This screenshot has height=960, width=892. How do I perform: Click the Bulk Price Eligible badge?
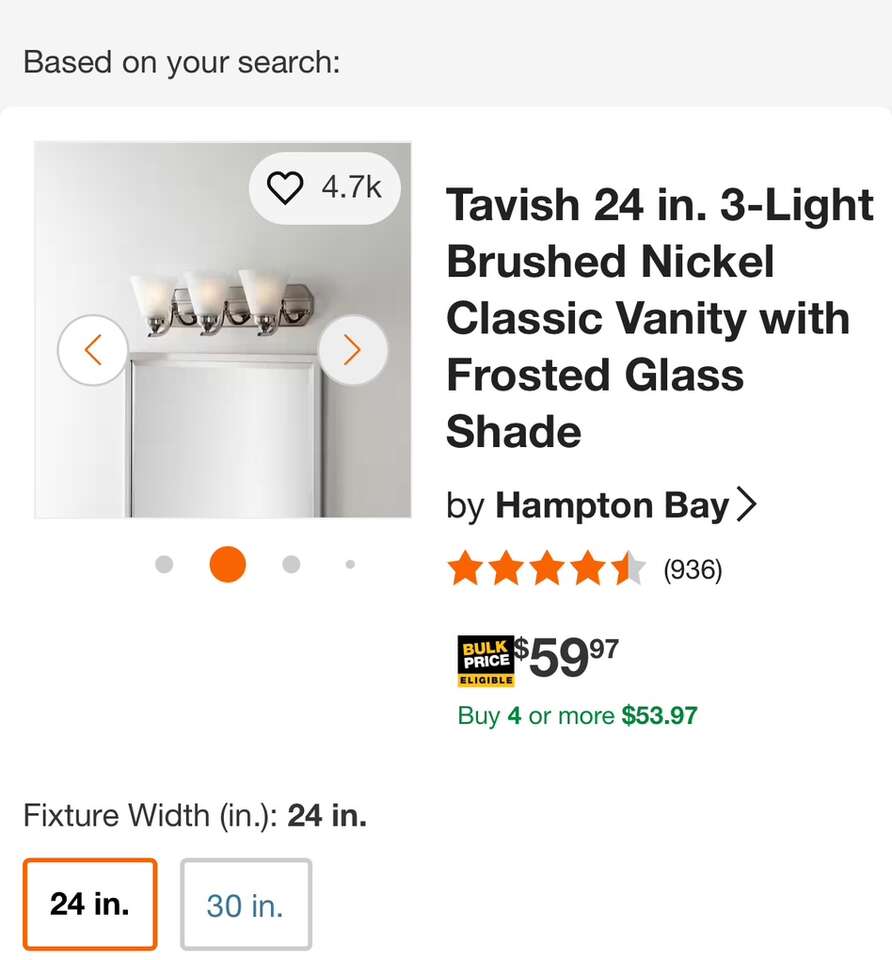click(x=485, y=660)
